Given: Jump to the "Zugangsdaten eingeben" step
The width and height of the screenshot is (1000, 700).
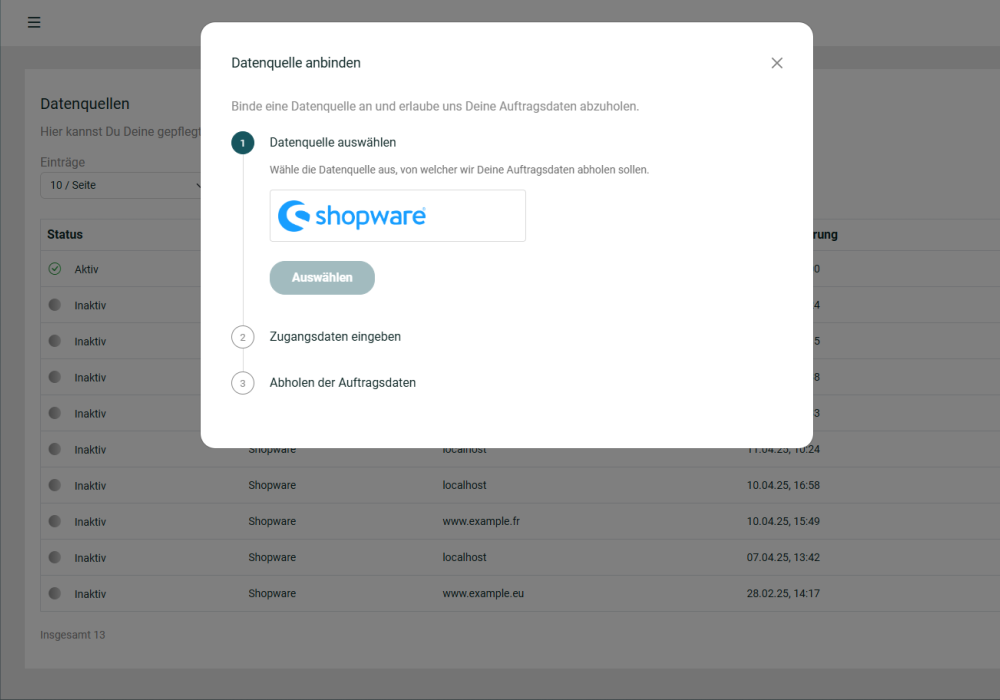Looking at the screenshot, I should tap(335, 337).
